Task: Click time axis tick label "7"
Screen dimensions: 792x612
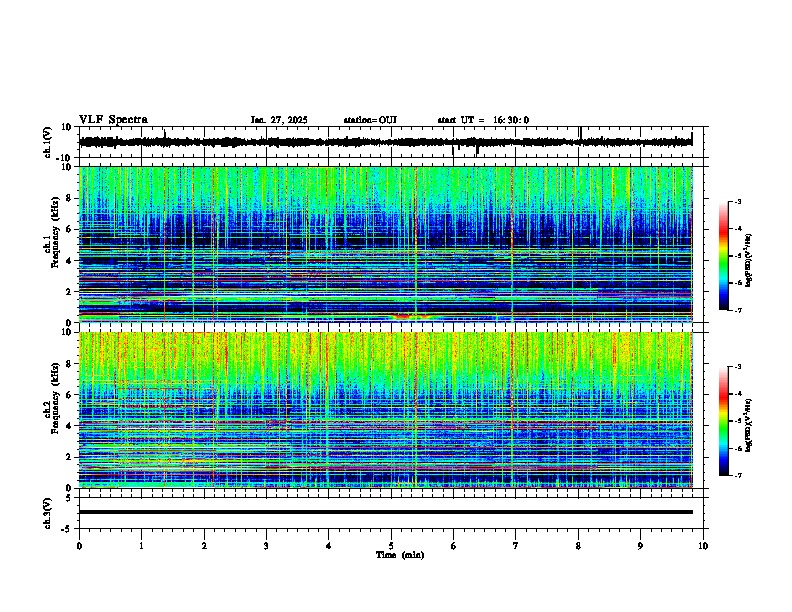Action: pyautogui.click(x=516, y=546)
